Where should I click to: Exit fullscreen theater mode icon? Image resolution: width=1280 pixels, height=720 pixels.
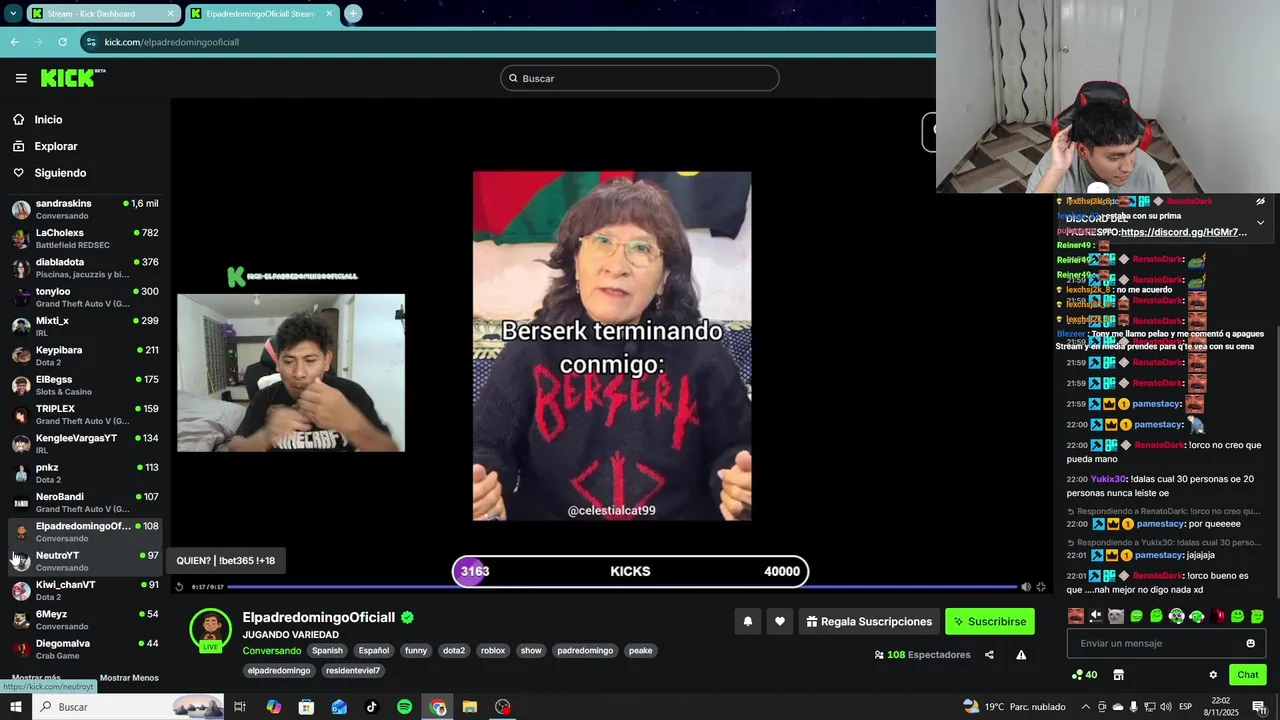[x=1041, y=587]
